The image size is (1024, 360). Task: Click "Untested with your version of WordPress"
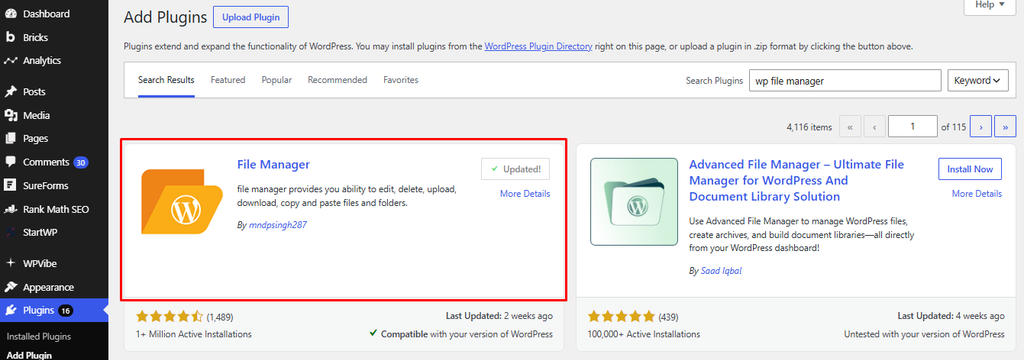(x=924, y=334)
